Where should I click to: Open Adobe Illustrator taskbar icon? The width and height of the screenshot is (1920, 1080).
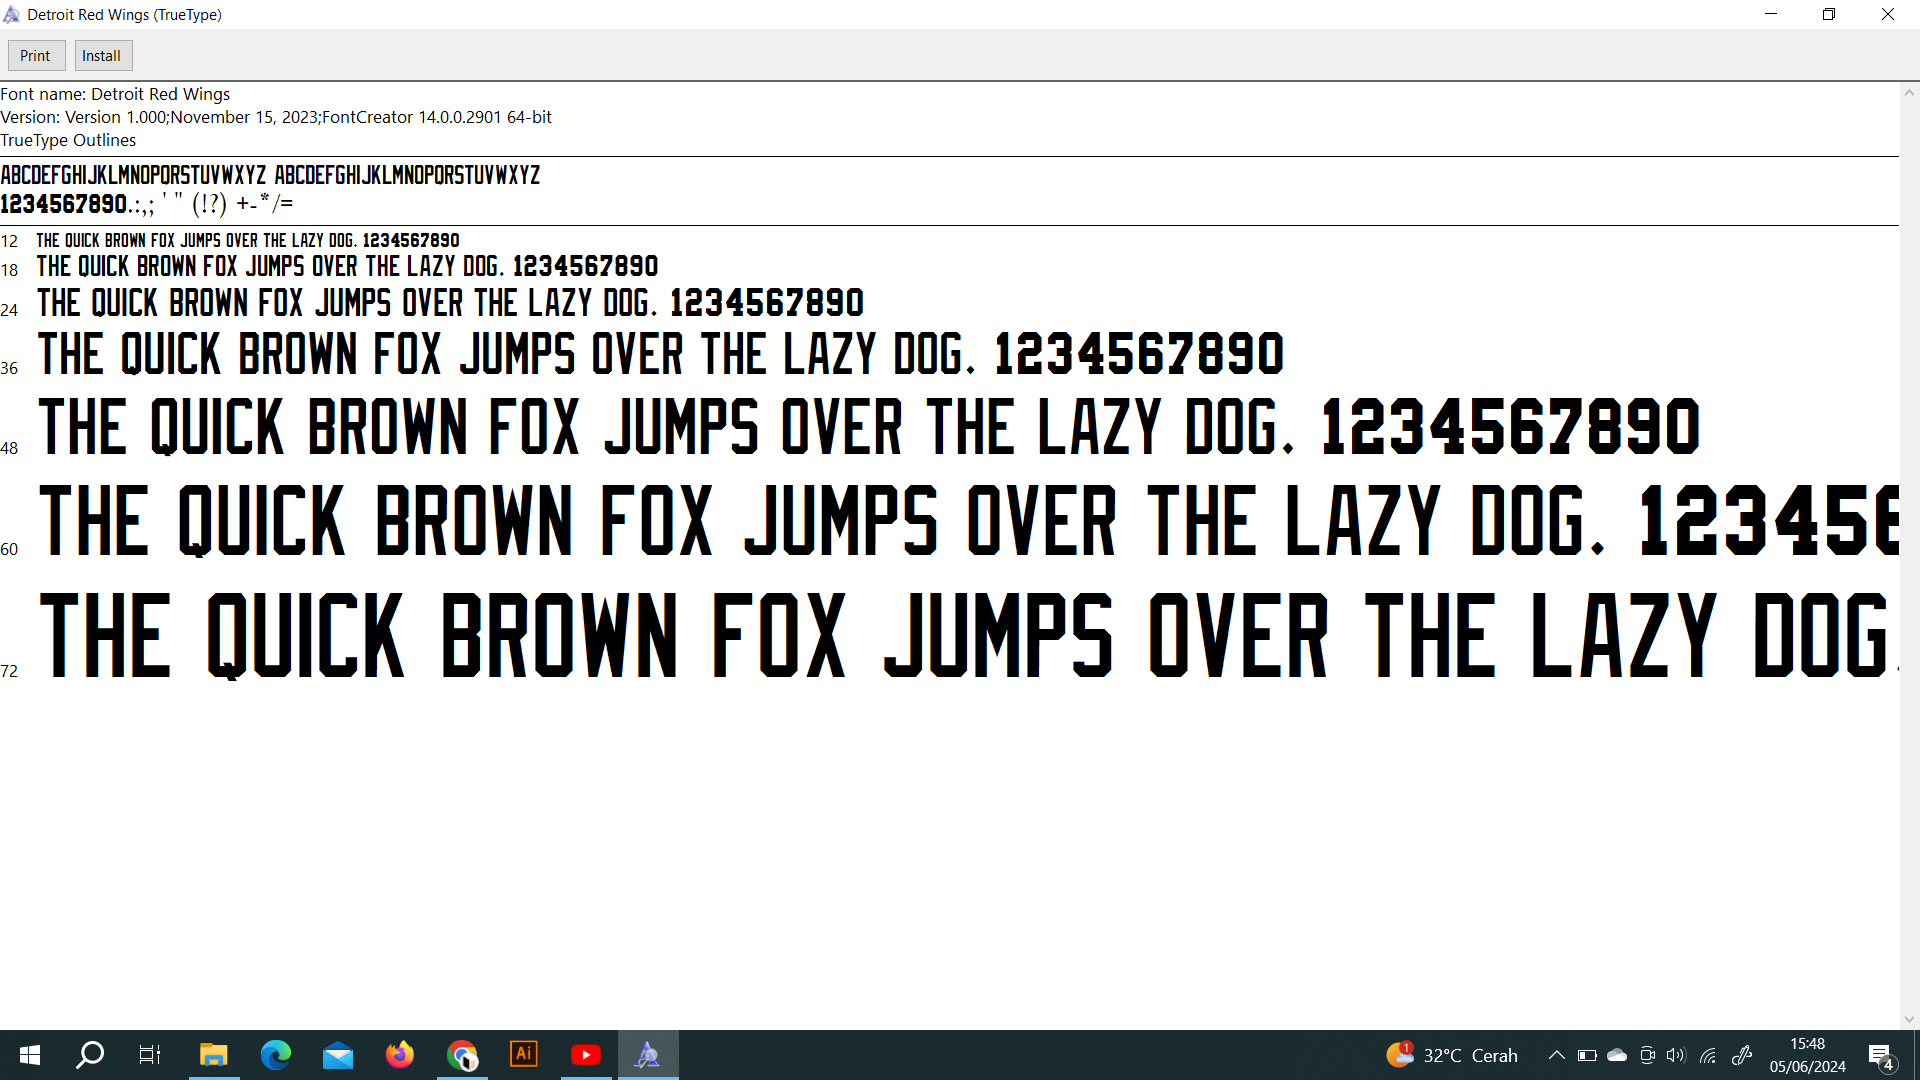pyautogui.click(x=524, y=1055)
